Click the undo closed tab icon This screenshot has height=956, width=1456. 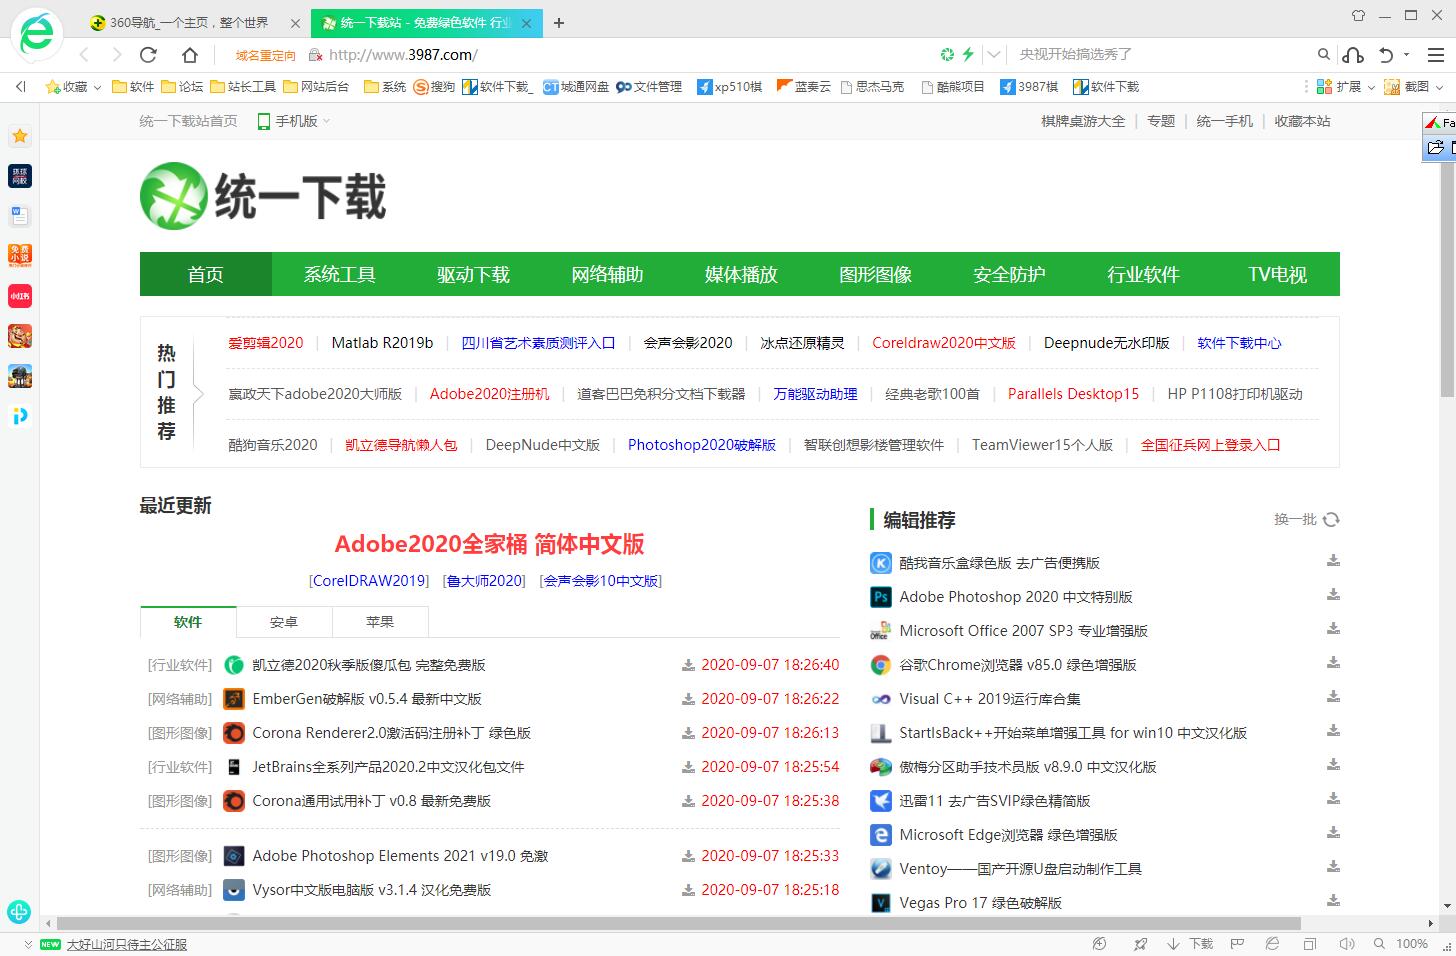(1386, 55)
